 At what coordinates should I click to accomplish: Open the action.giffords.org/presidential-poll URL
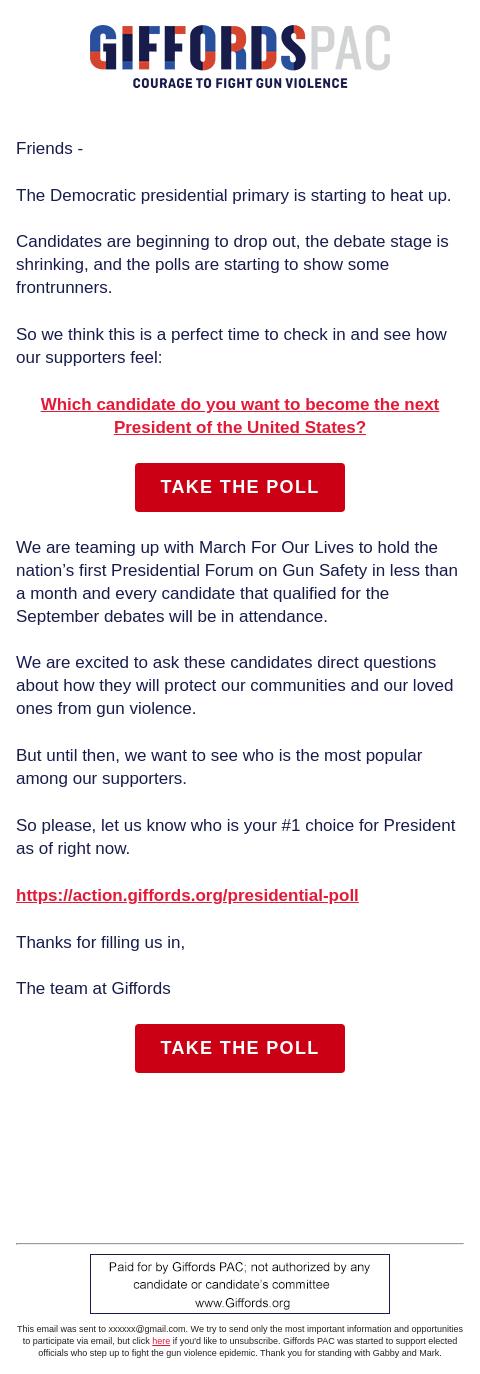click(x=187, y=895)
